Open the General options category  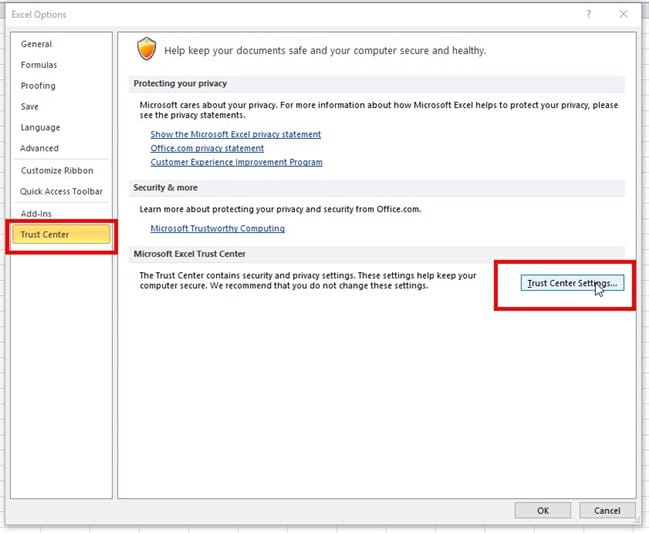click(36, 44)
